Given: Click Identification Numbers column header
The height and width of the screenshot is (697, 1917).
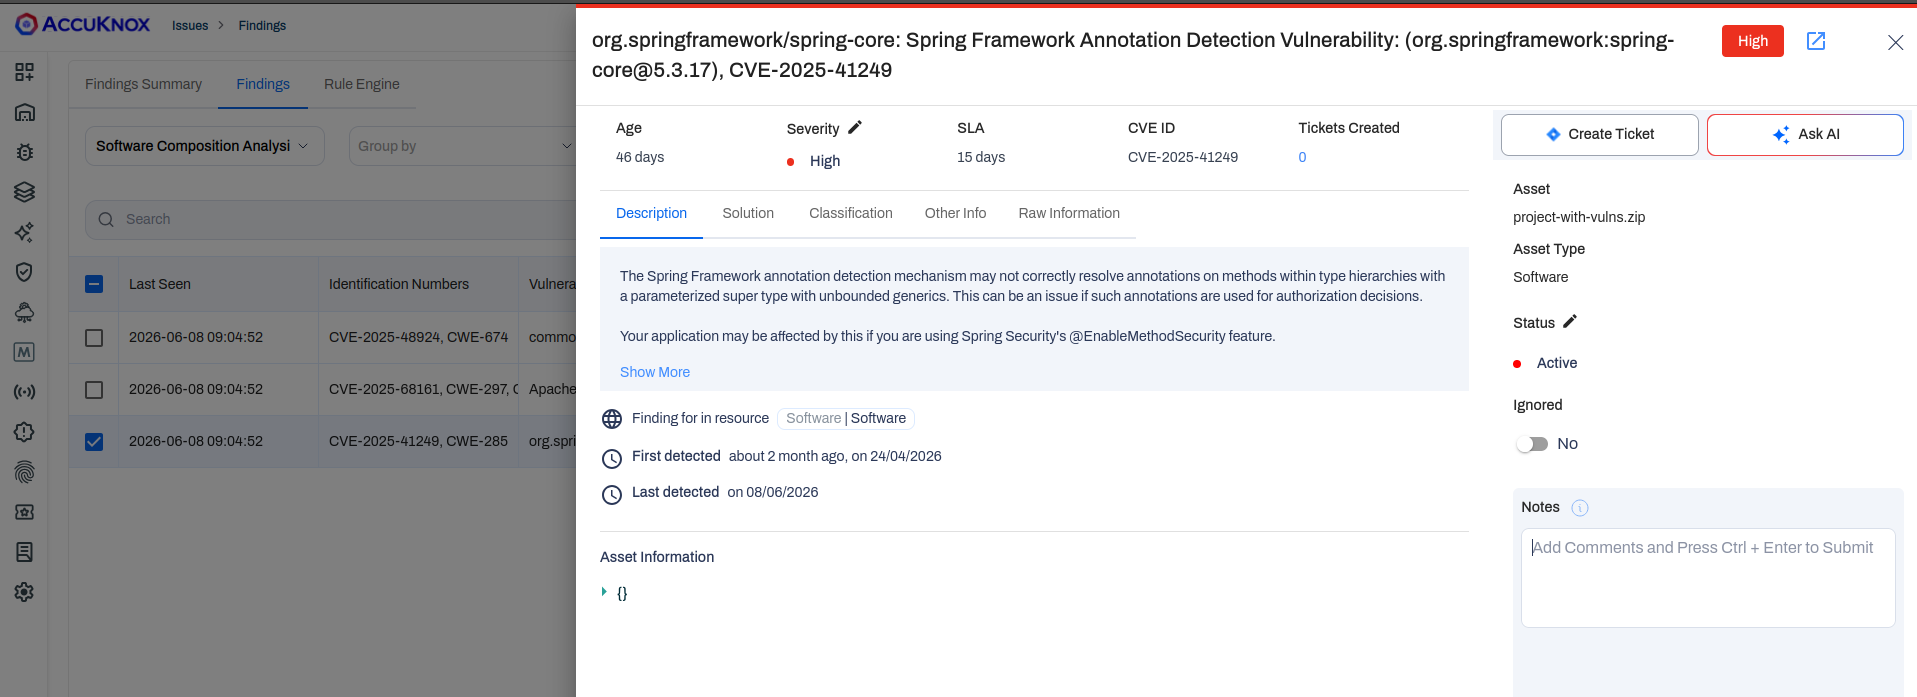Looking at the screenshot, I should coord(399,284).
